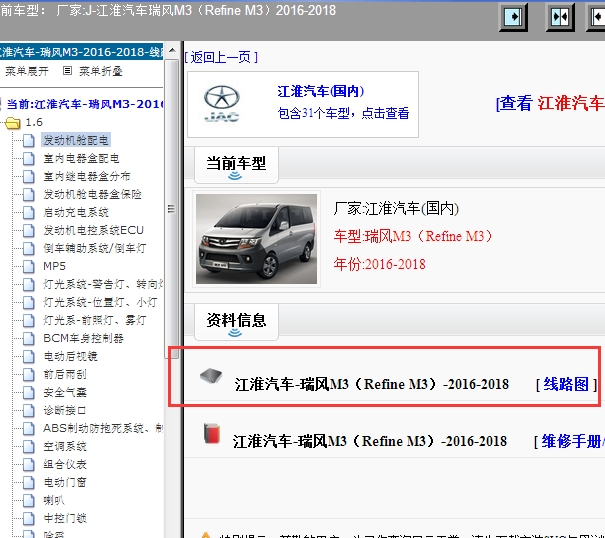Open the 灯光系-前照灯、雾灯 tree item
Image resolution: width=605 pixels, height=538 pixels.
click(95, 320)
